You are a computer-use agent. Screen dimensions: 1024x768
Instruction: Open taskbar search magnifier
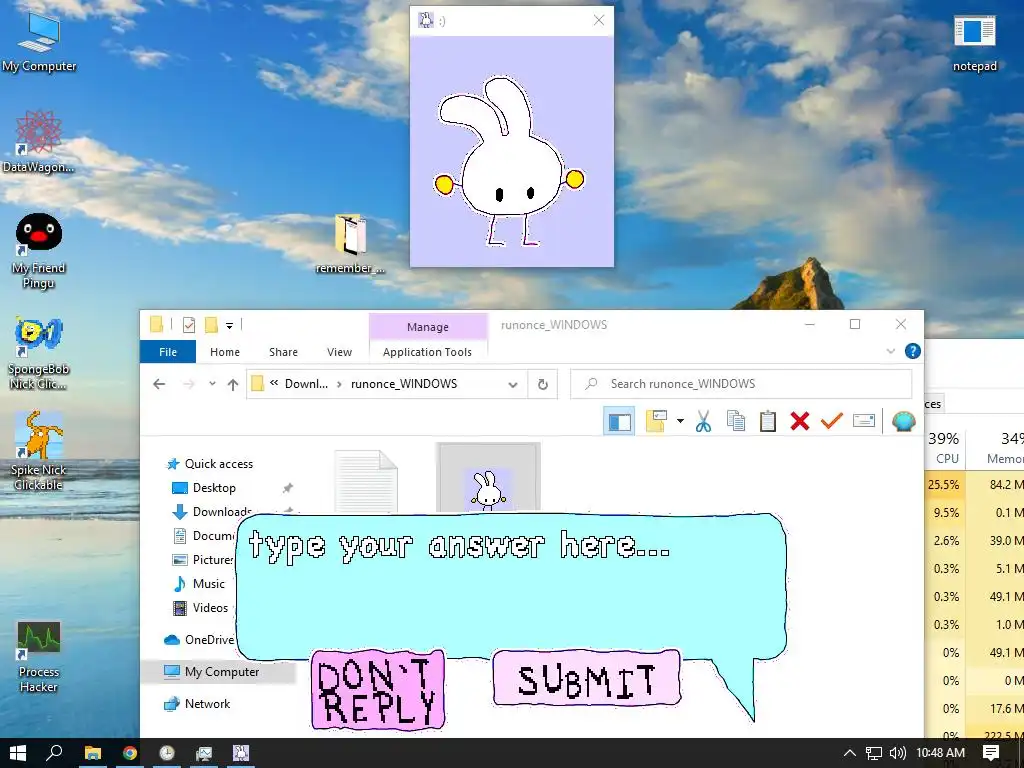click(x=55, y=753)
